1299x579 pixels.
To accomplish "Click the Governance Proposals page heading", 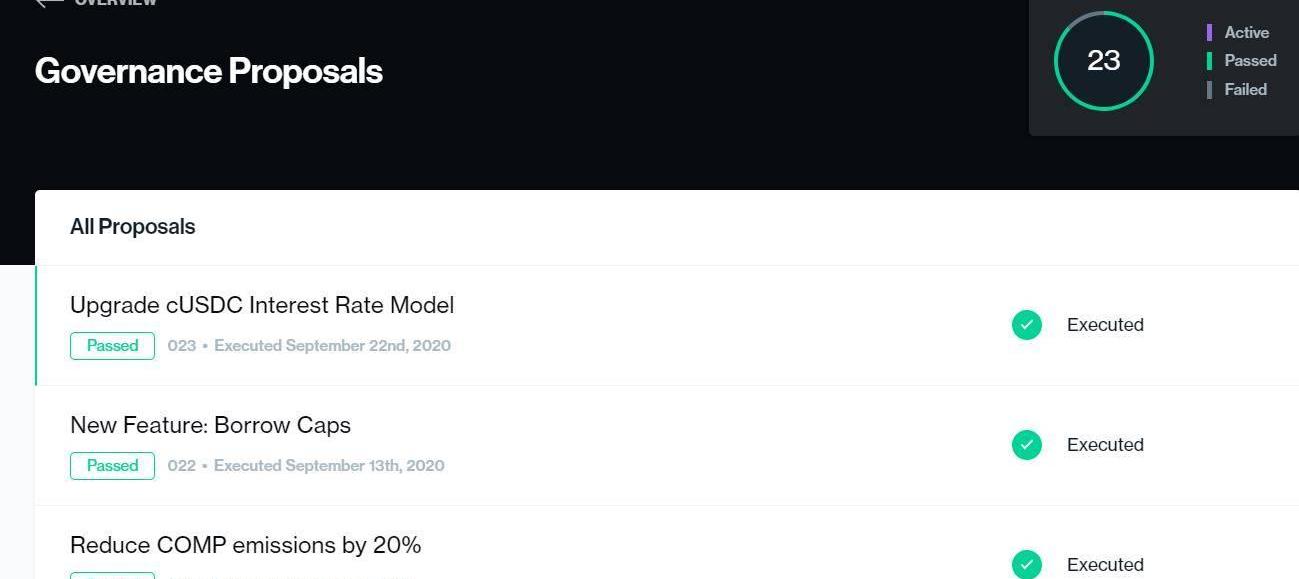I will point(208,71).
